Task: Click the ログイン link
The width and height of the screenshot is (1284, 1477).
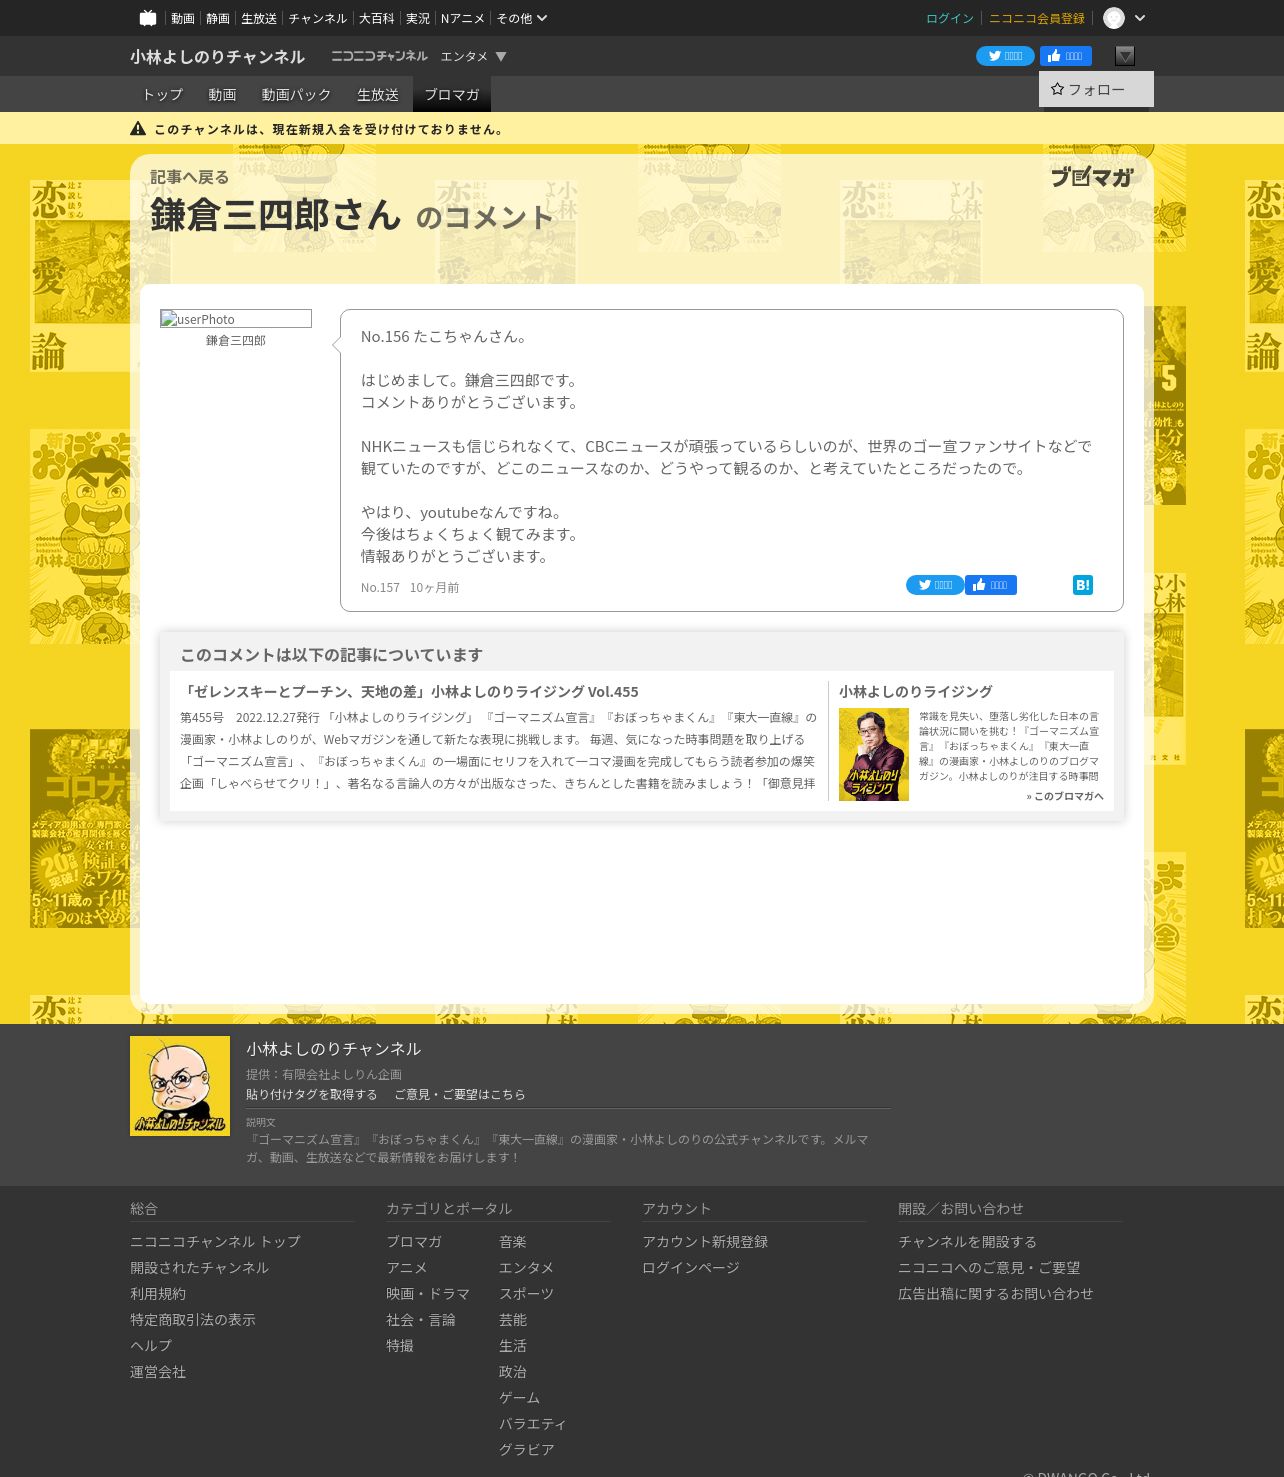Action: [950, 18]
